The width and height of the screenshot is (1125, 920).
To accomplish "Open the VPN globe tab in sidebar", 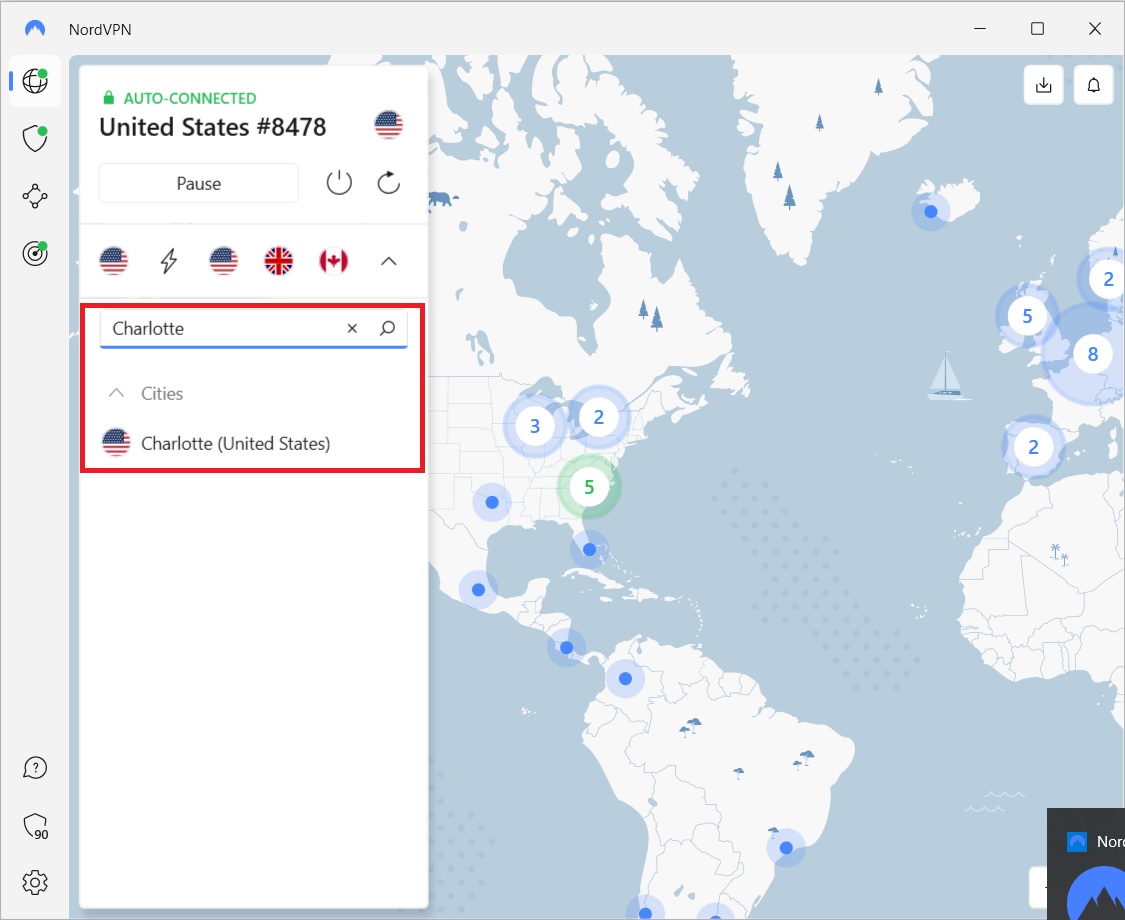I will 34,81.
